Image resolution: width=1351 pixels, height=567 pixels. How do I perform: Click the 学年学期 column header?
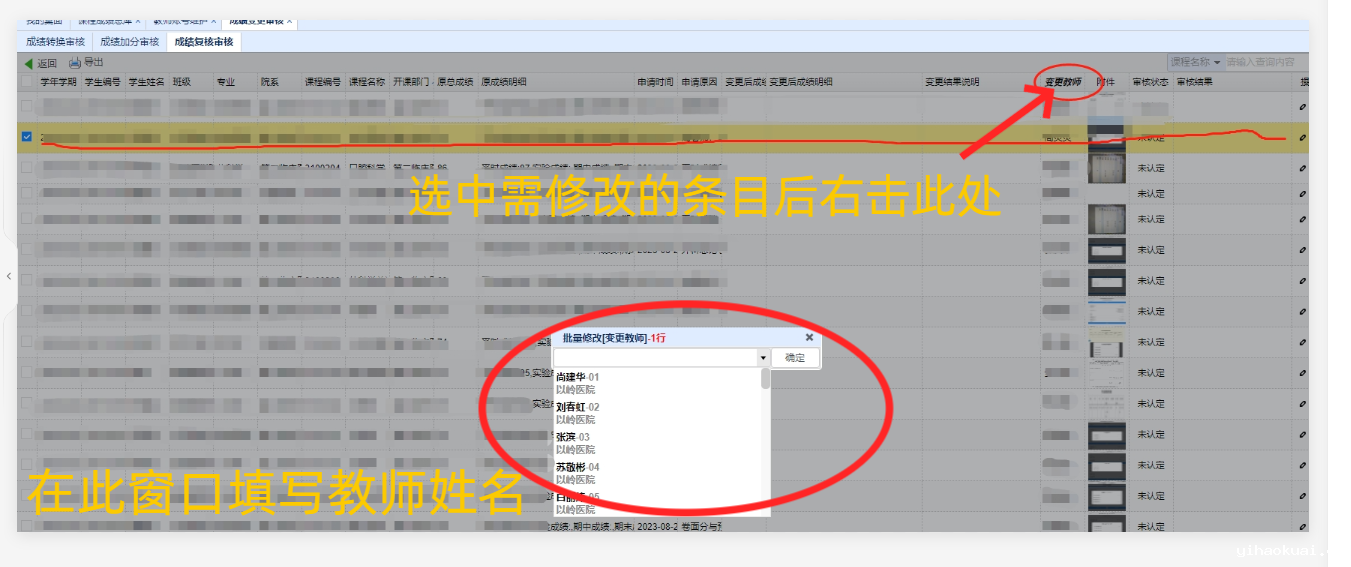click(58, 82)
